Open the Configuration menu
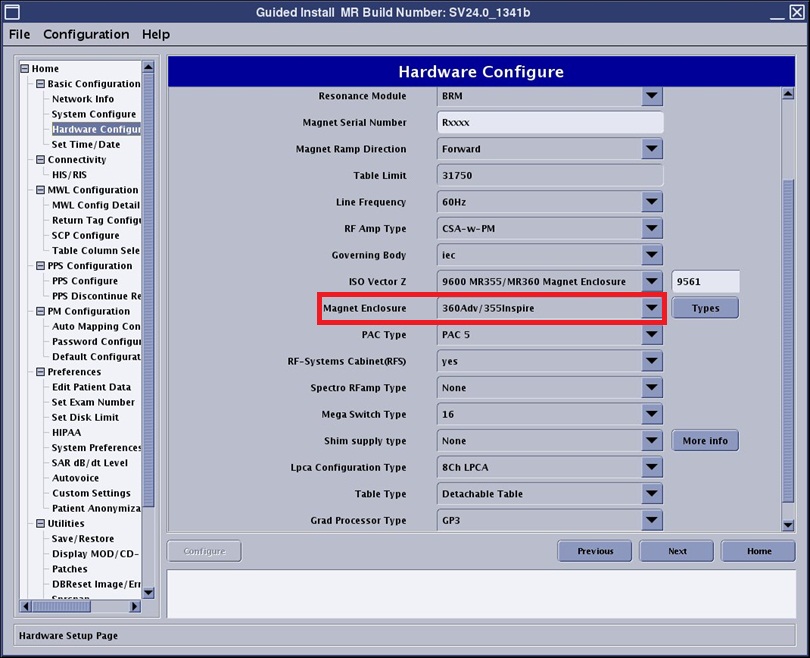 tap(86, 34)
